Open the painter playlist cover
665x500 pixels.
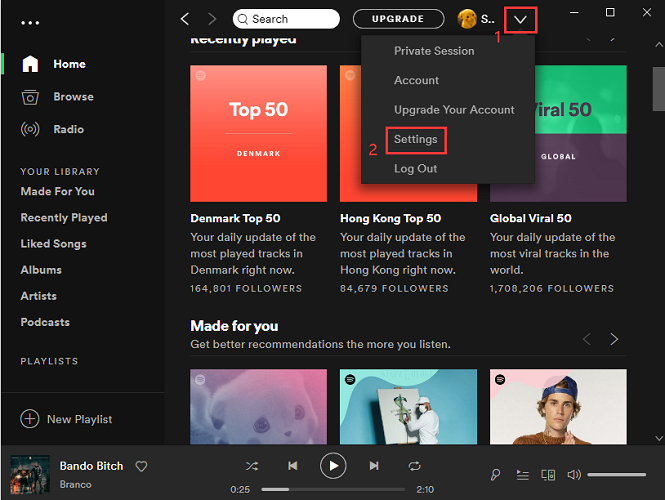(x=408, y=407)
